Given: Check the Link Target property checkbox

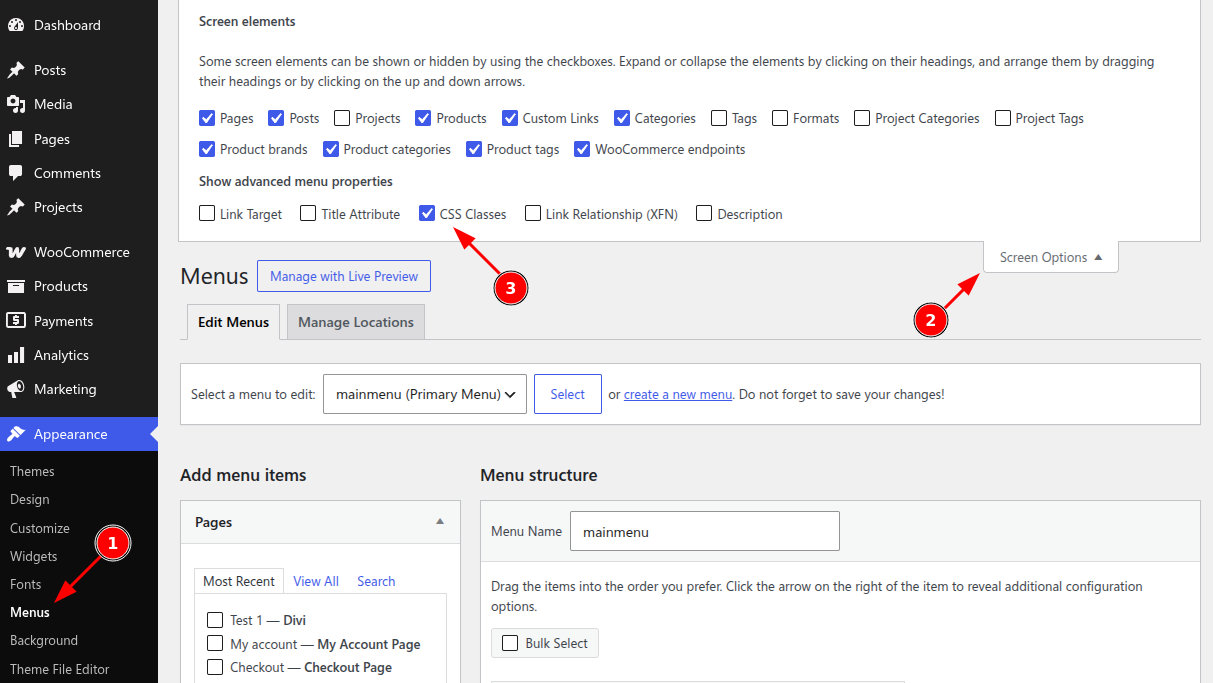Looking at the screenshot, I should pos(207,213).
